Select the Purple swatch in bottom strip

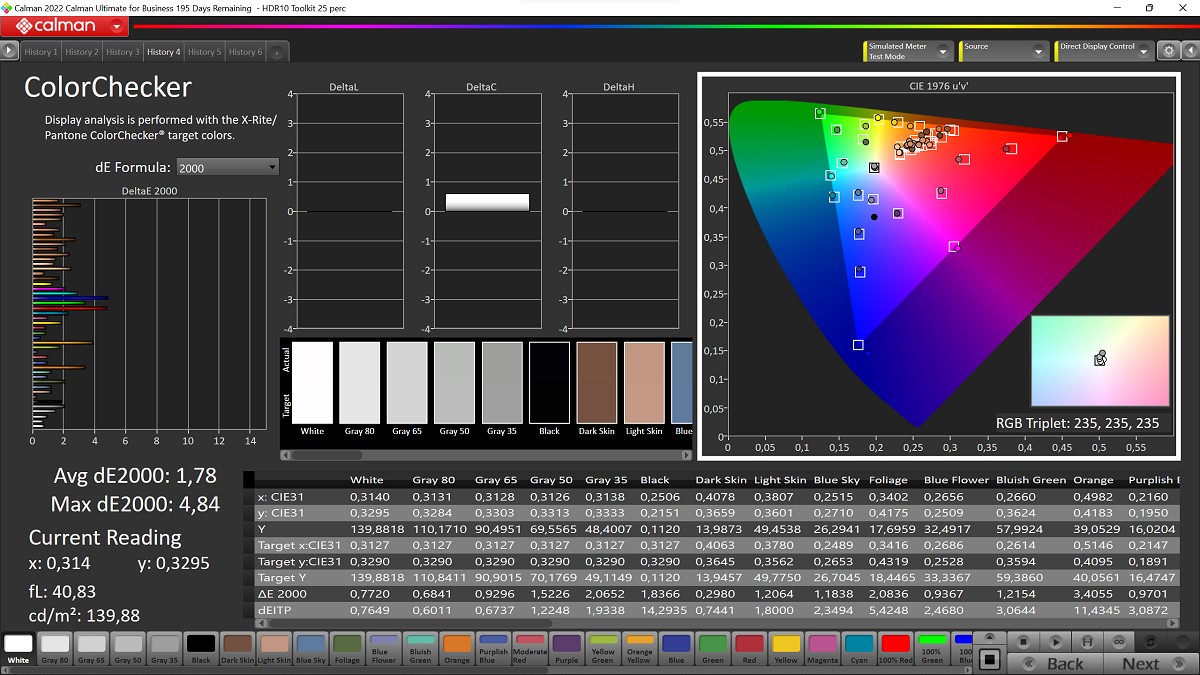pyautogui.click(x=566, y=649)
